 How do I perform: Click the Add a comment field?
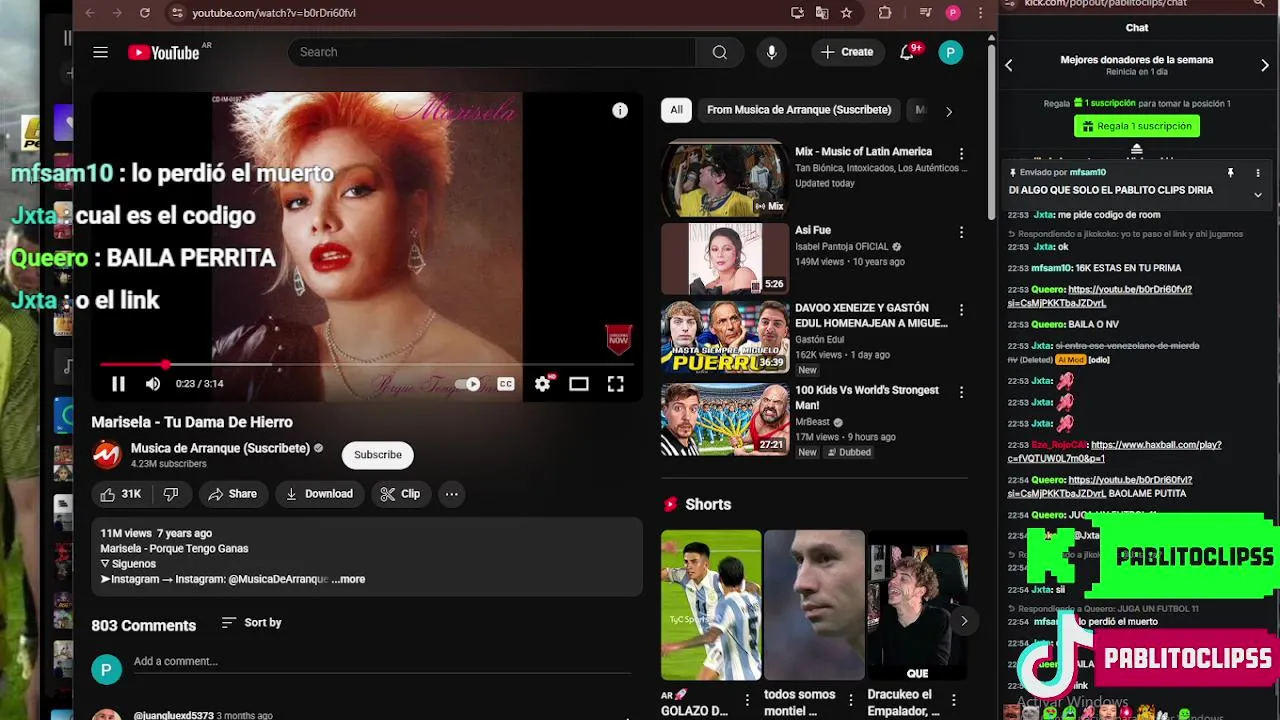click(x=384, y=662)
